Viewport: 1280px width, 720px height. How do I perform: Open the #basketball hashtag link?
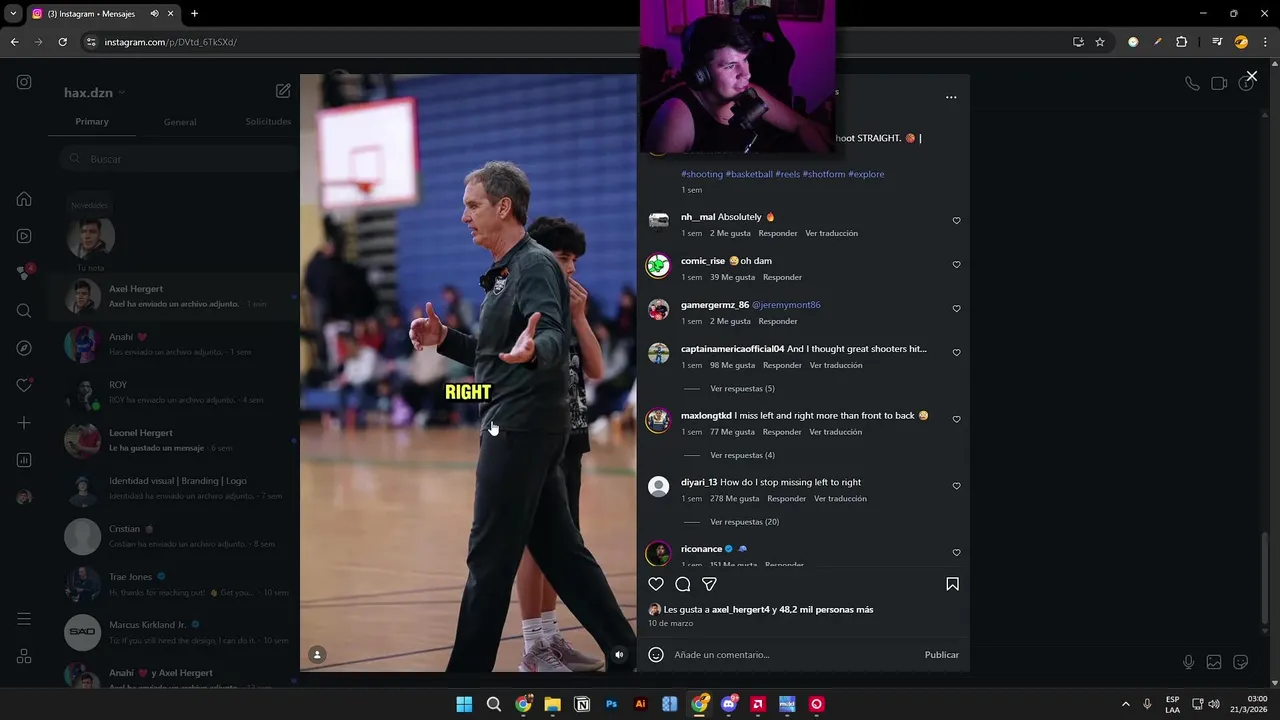[749, 174]
